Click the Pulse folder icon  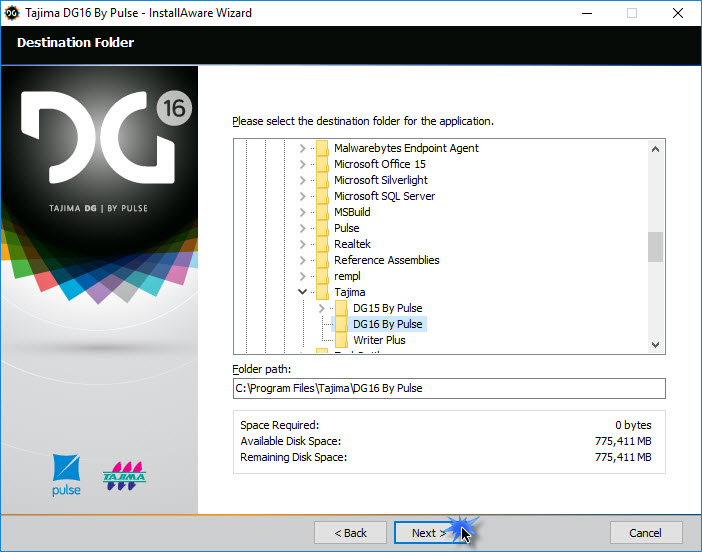(x=322, y=228)
